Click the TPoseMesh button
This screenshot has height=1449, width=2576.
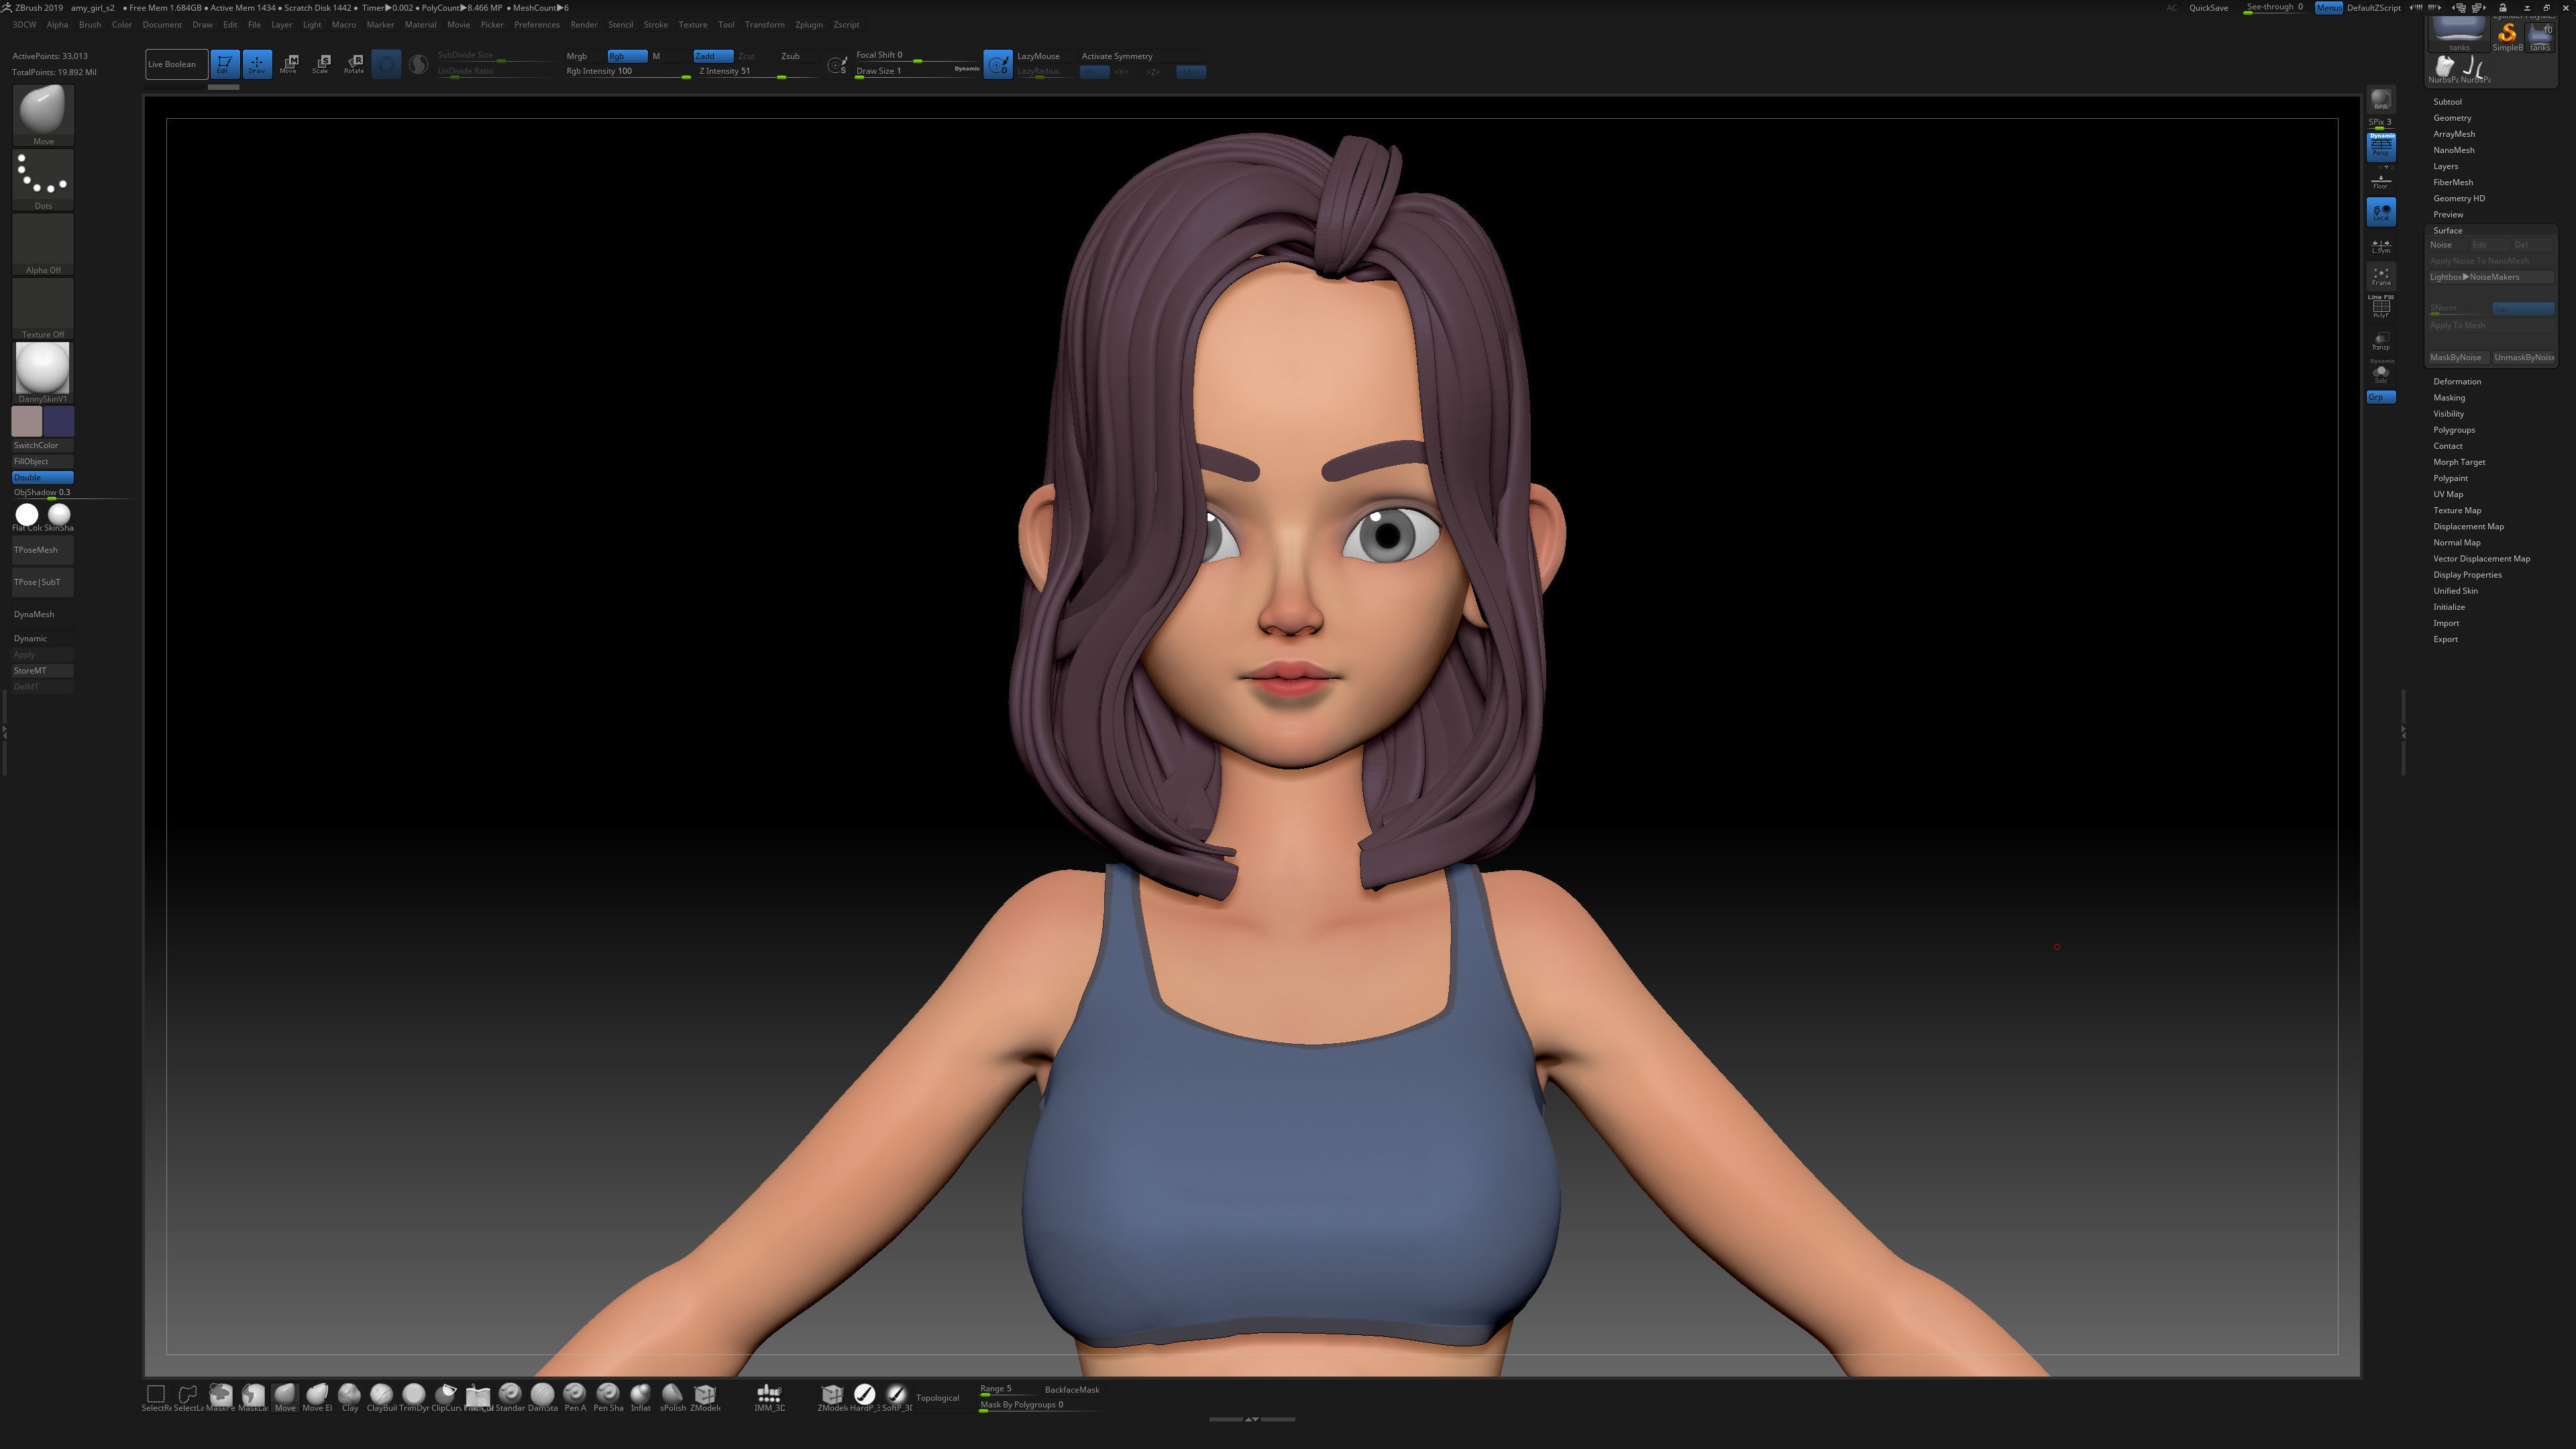[x=43, y=550]
